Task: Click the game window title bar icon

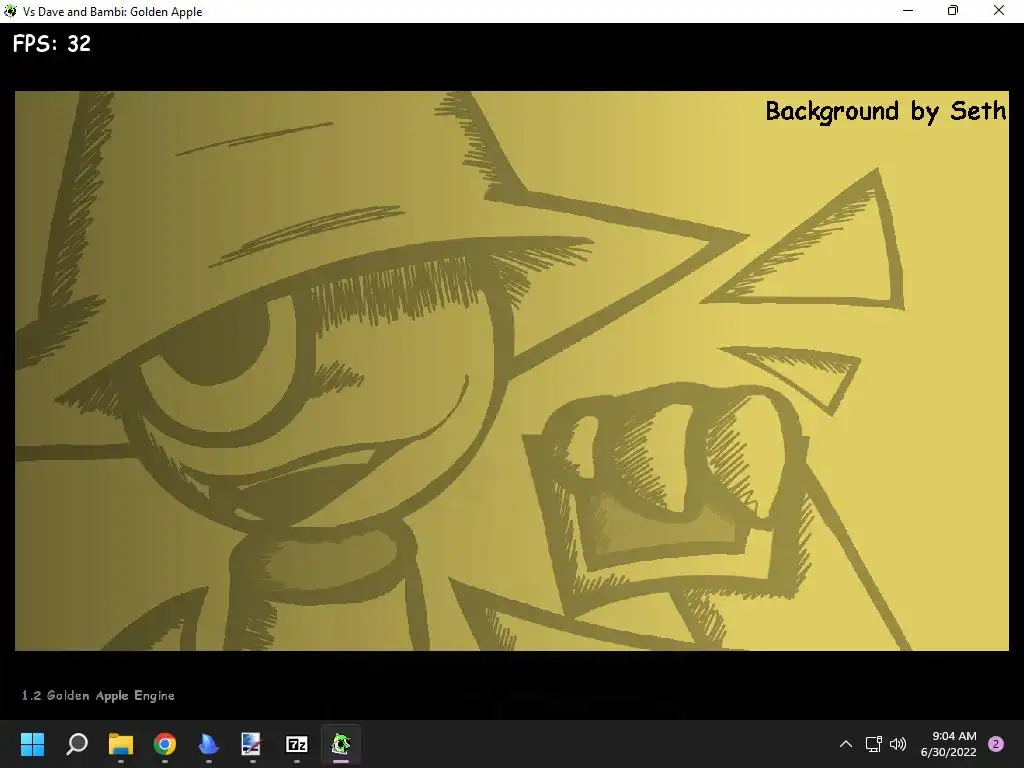Action: click(x=10, y=11)
